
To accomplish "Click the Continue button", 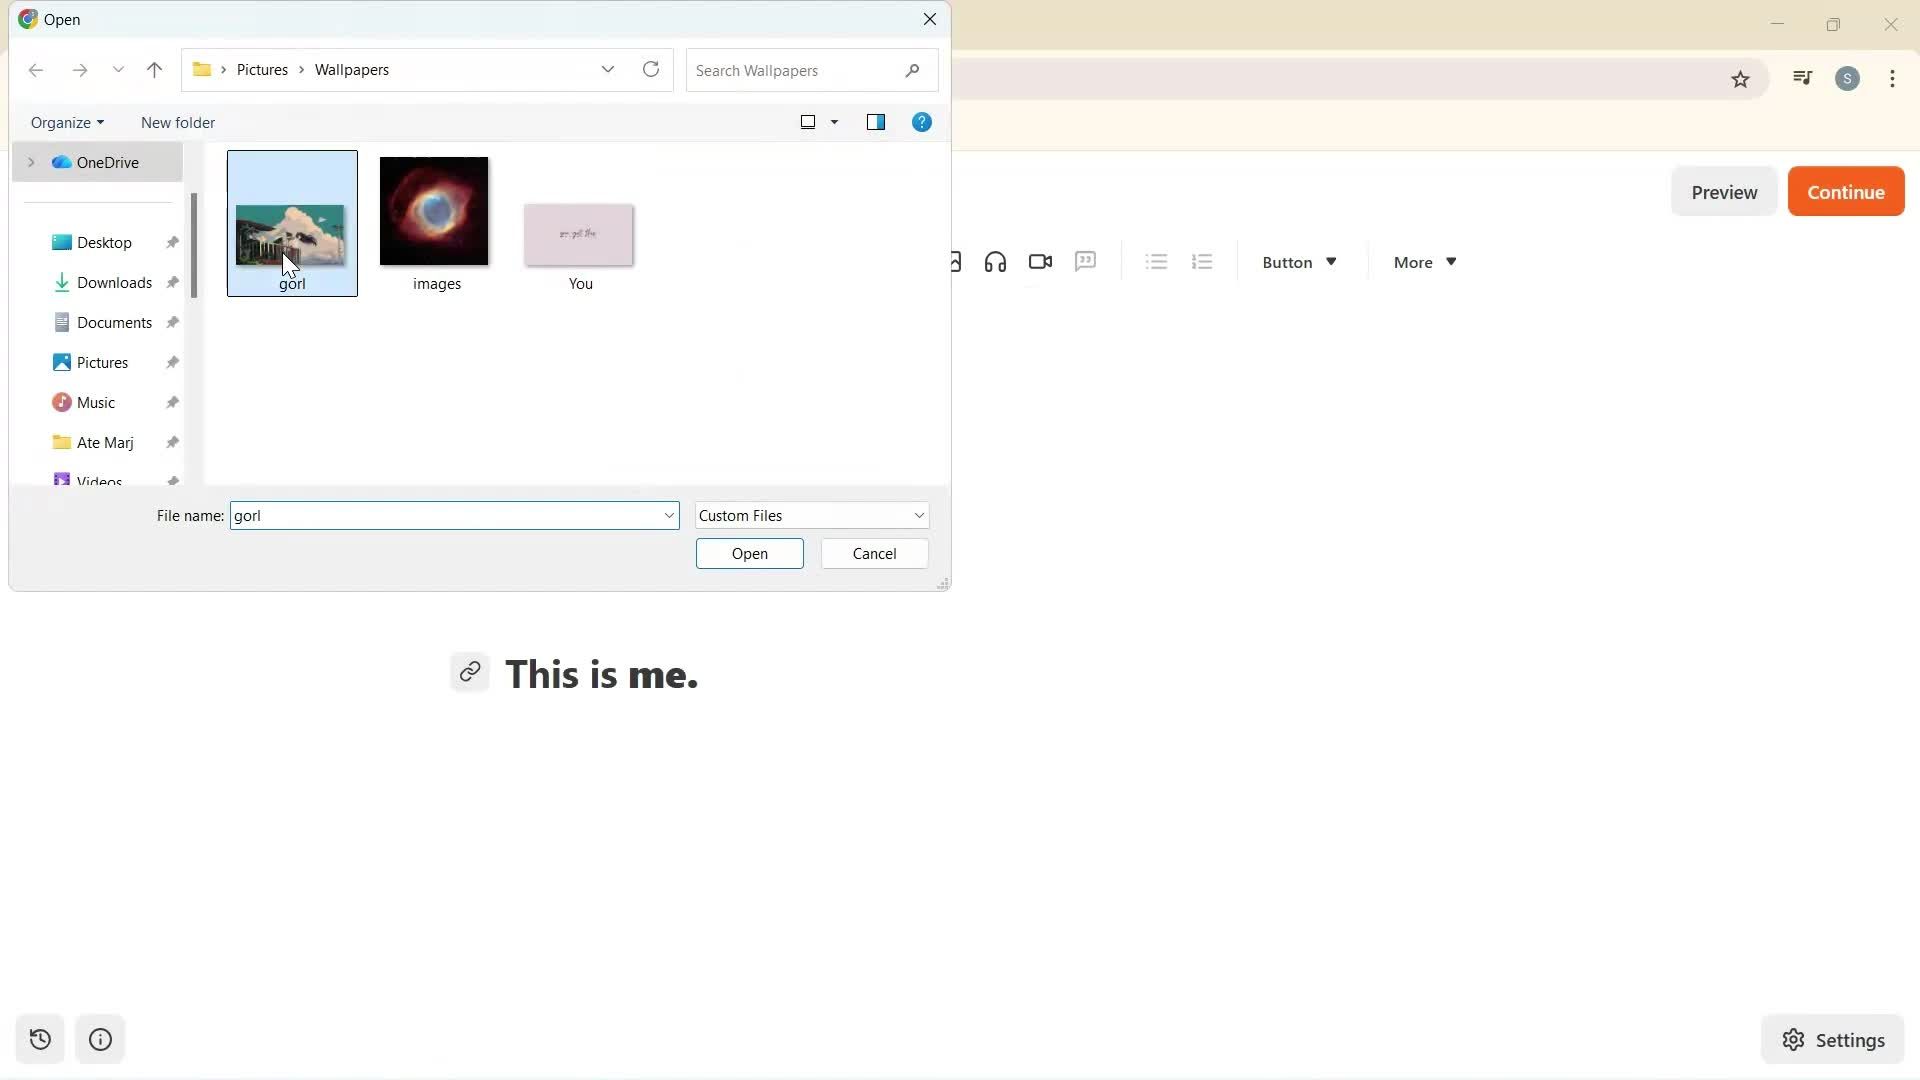I will click(1845, 191).
